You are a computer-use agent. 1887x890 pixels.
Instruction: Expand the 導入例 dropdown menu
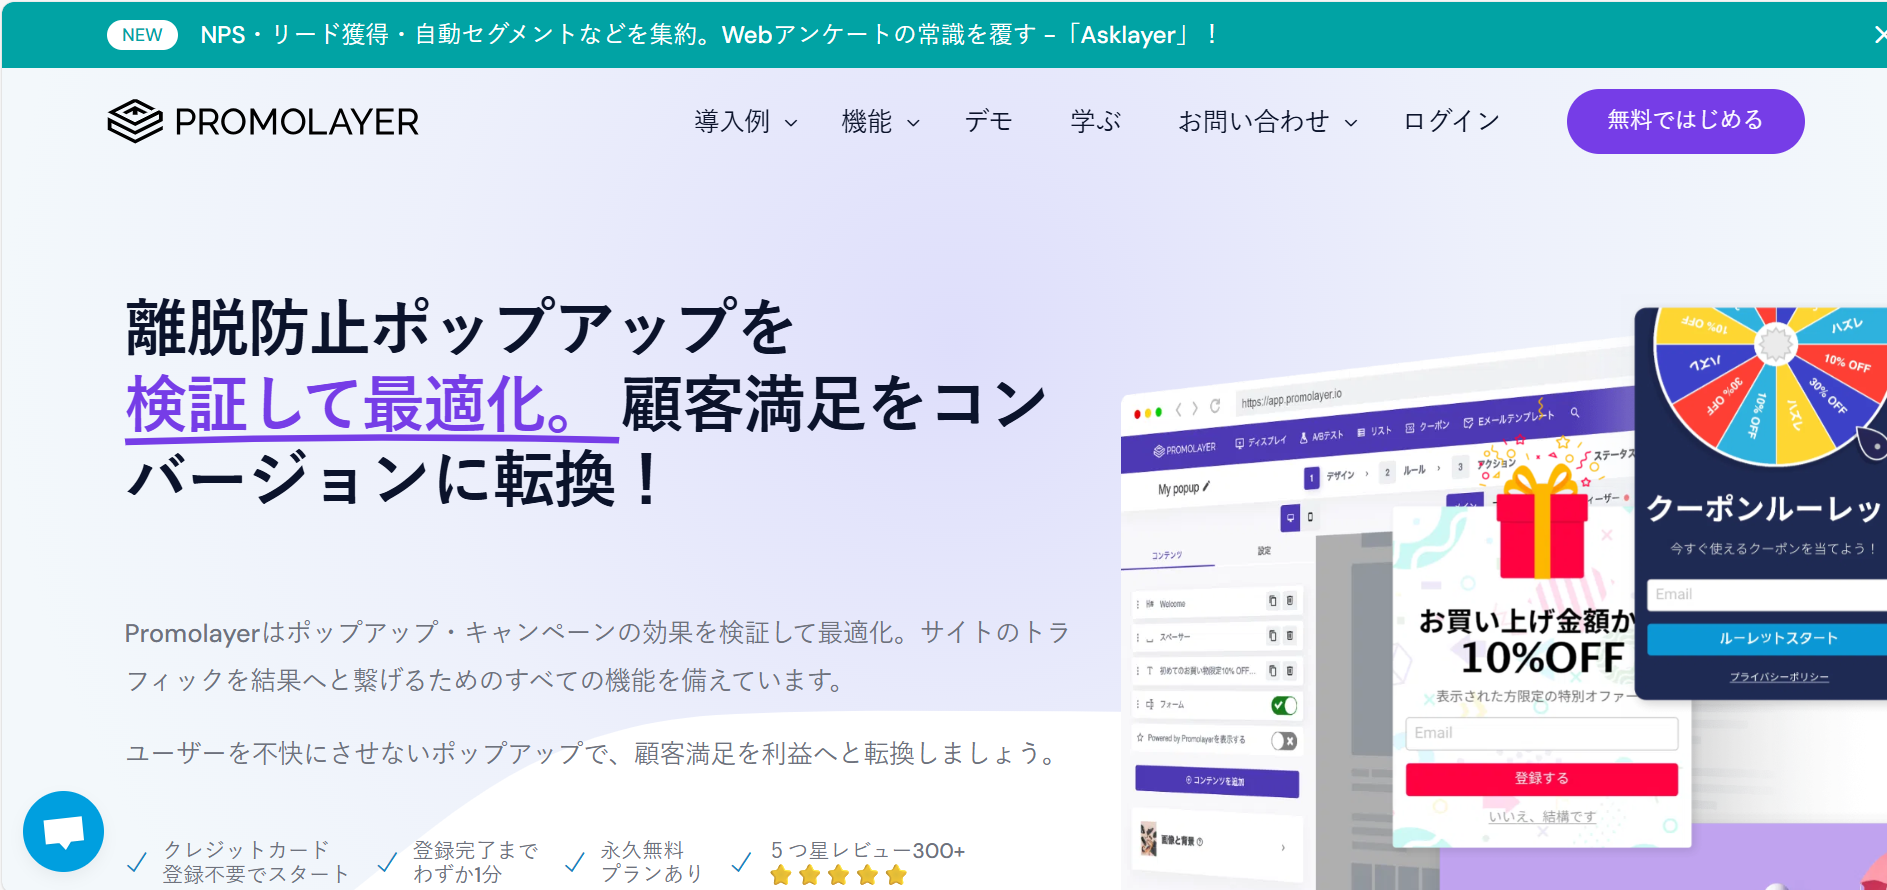[x=745, y=122]
